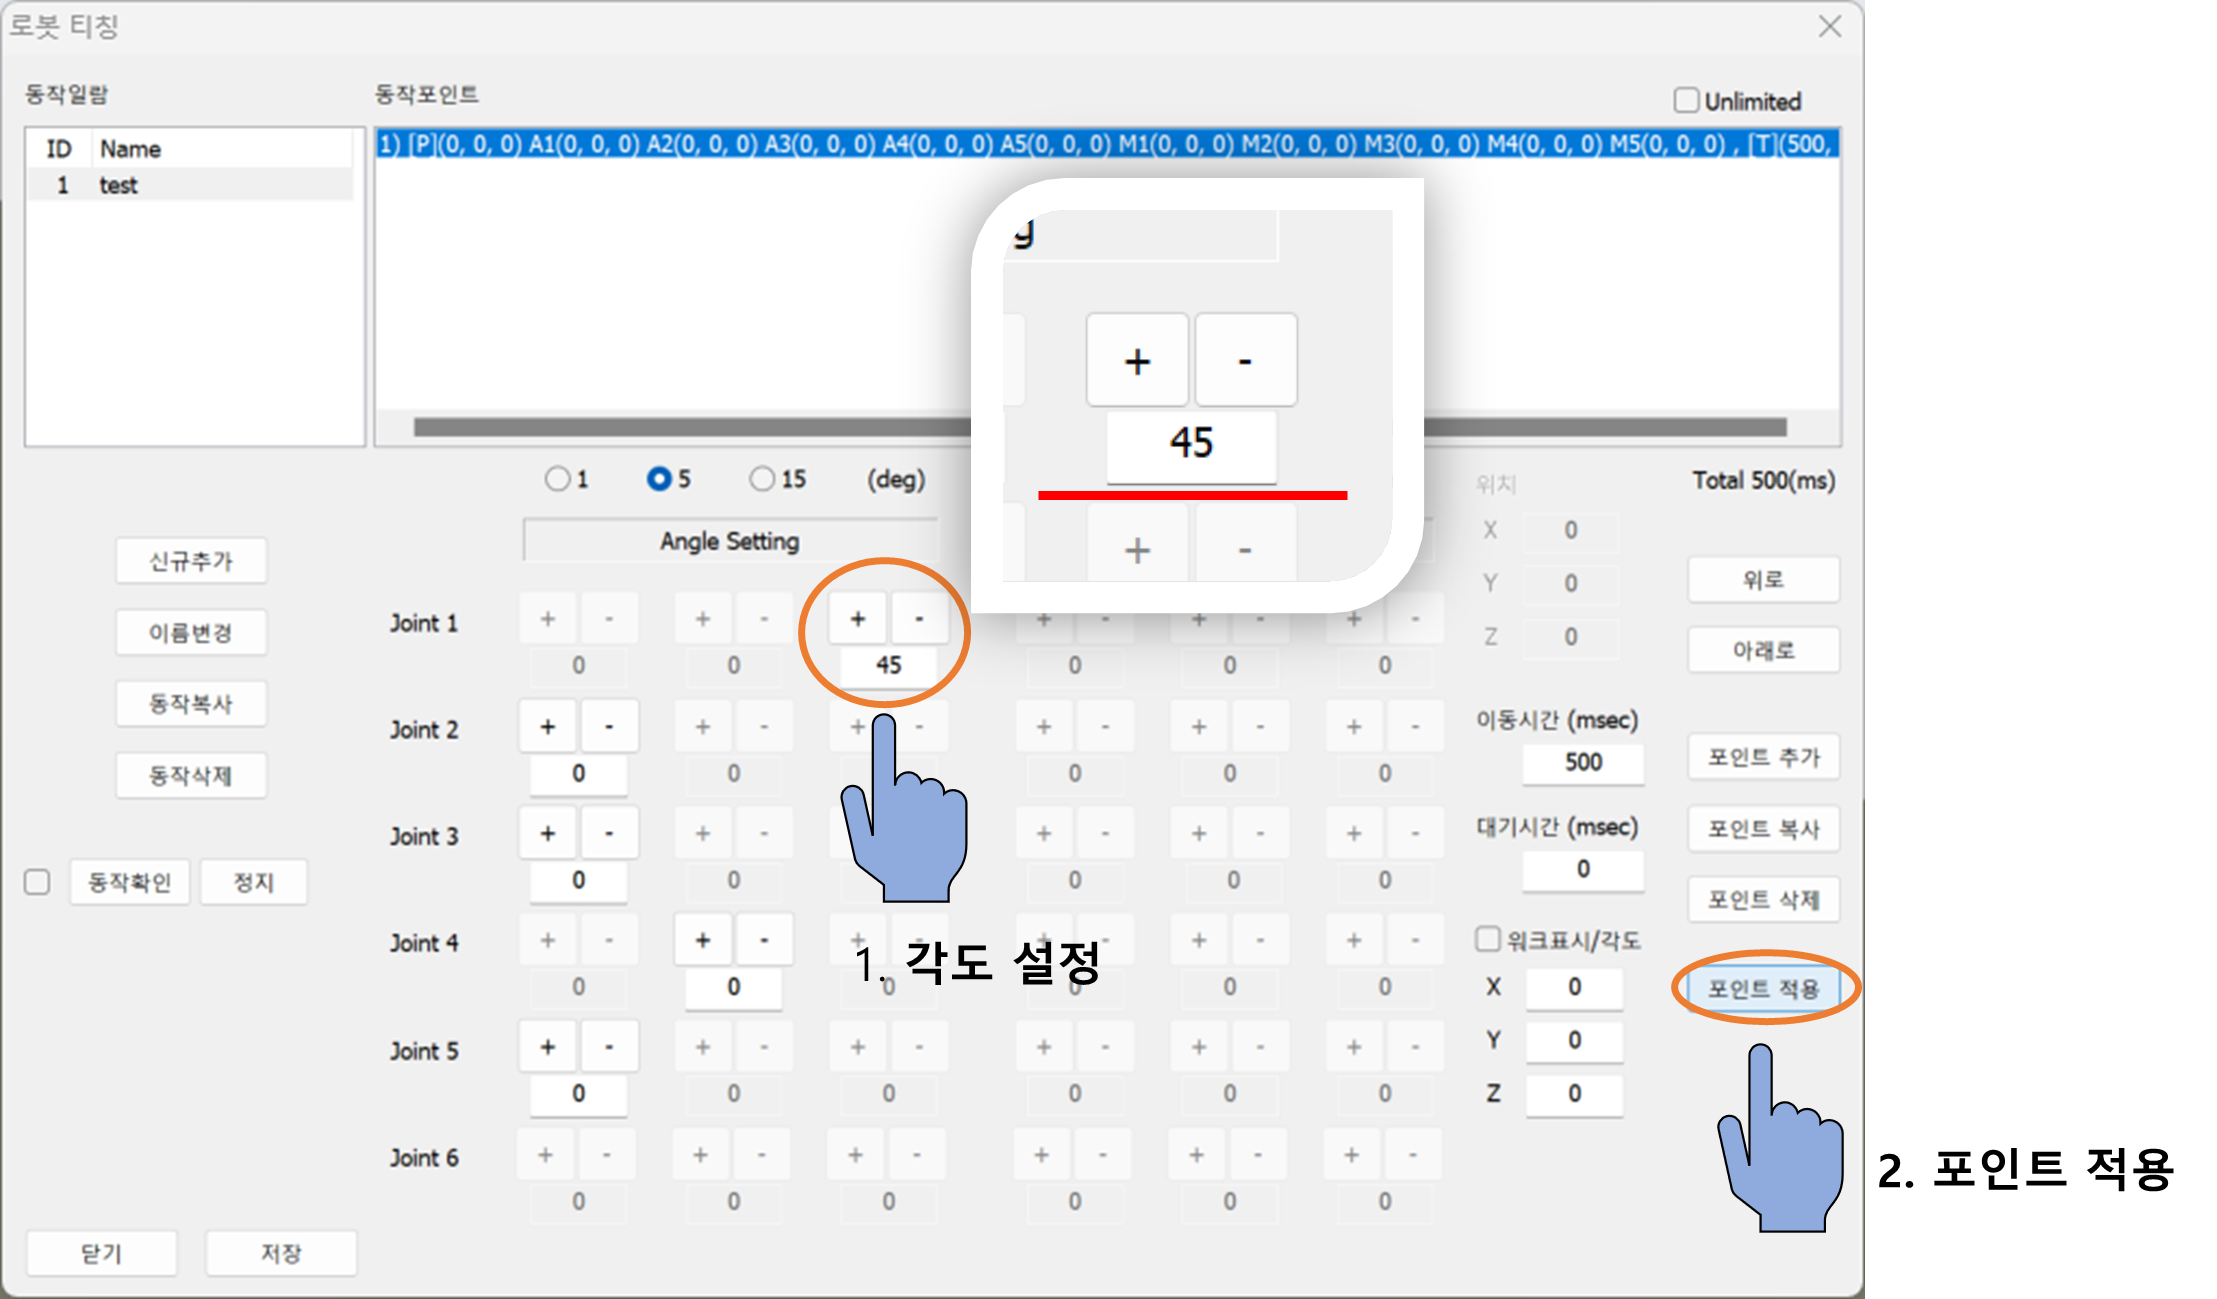Viewport: 2217px width, 1299px height.
Task: Check the box beside 동작확인 button
Action: point(37,882)
